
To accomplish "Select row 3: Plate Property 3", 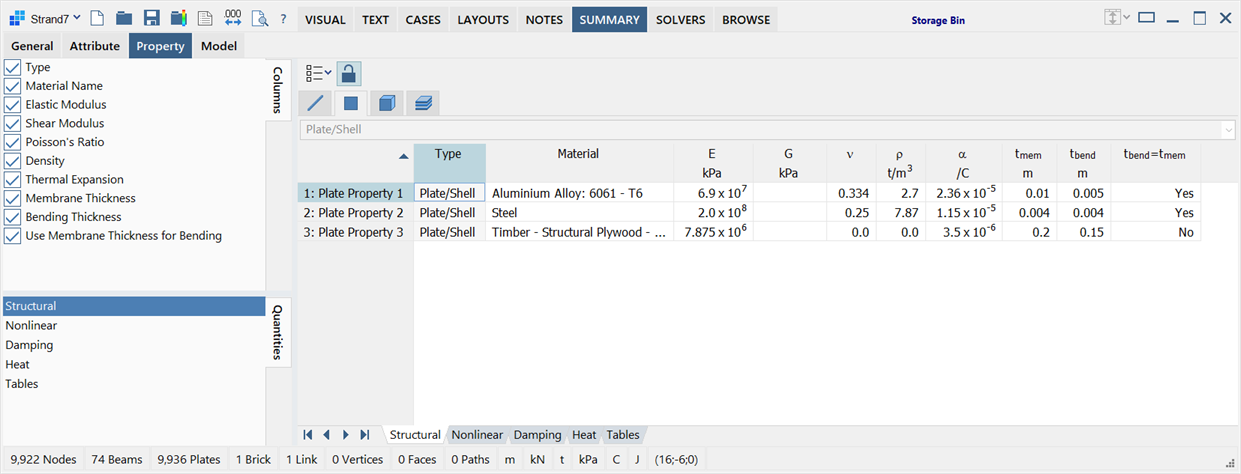I will 354,232.
